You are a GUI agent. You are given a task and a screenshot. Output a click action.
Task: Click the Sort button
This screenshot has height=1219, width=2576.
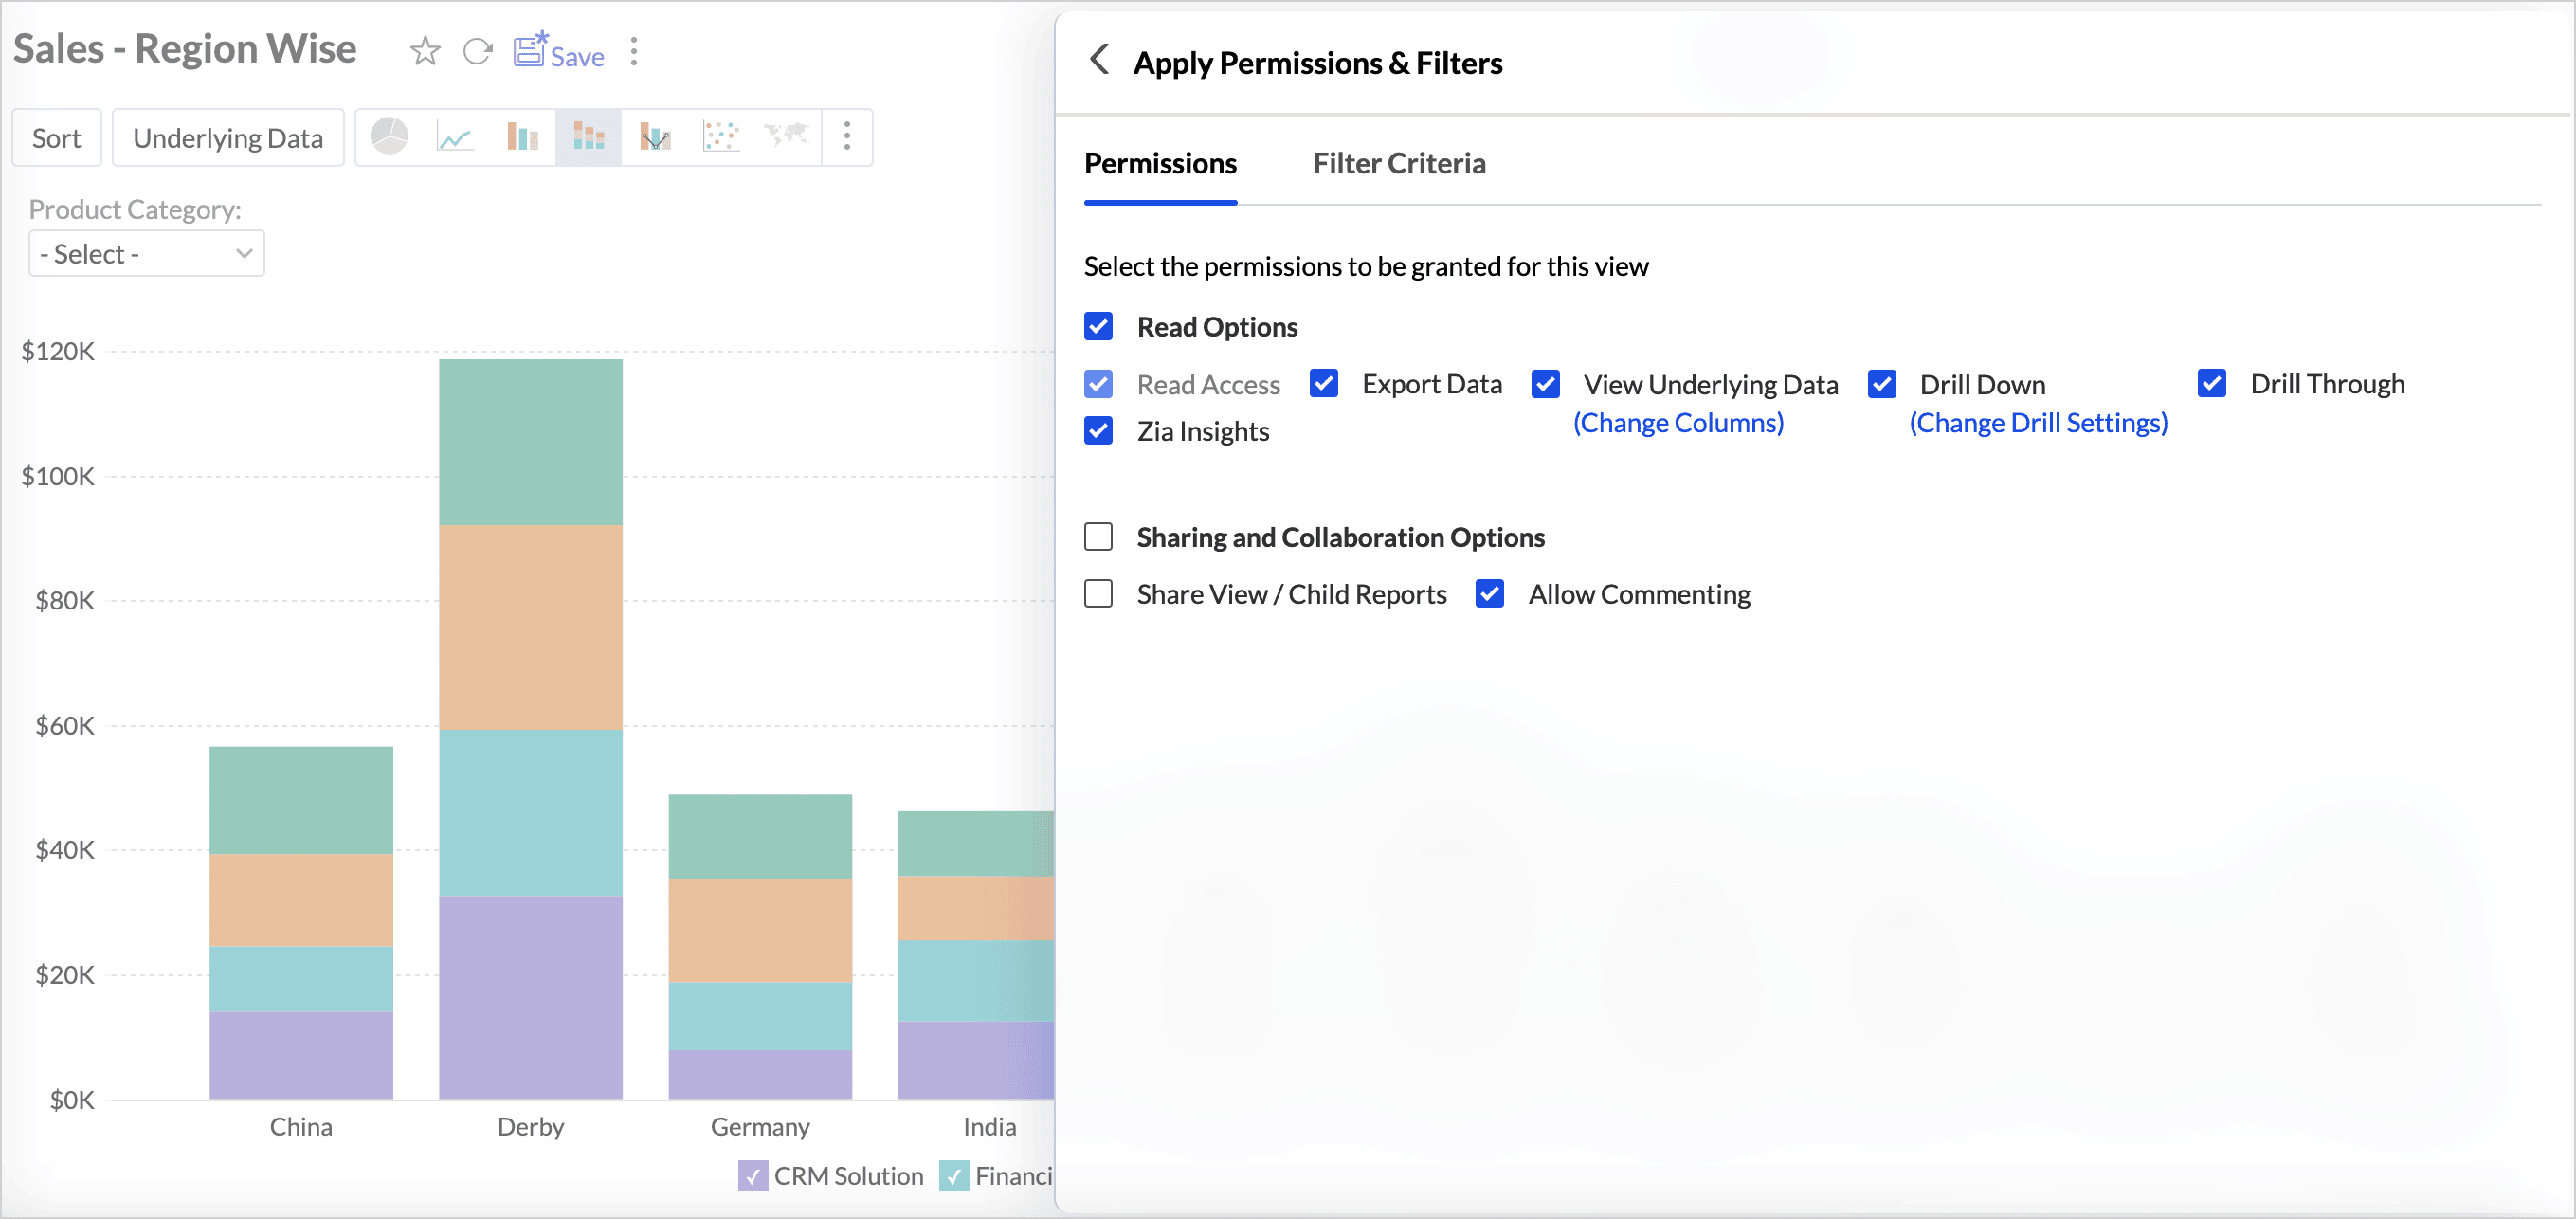[x=56, y=138]
